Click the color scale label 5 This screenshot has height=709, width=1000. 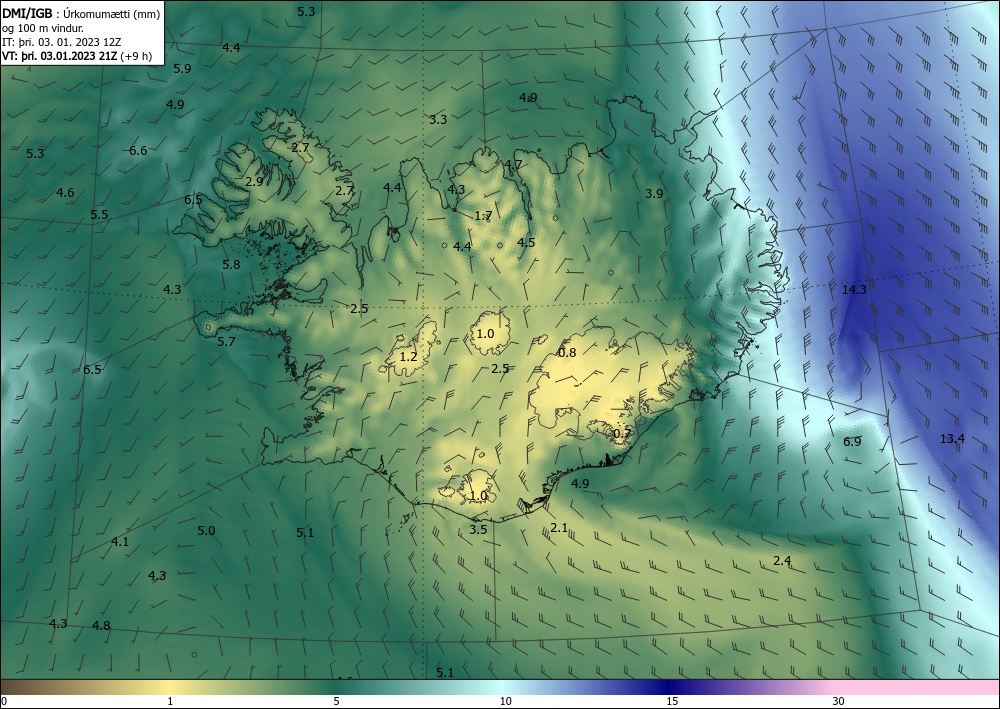(x=336, y=701)
